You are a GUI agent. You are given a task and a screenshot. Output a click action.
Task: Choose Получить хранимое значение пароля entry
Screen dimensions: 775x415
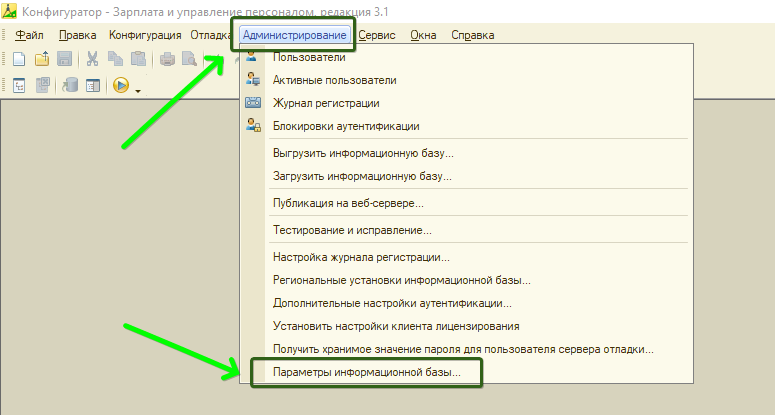coord(466,349)
